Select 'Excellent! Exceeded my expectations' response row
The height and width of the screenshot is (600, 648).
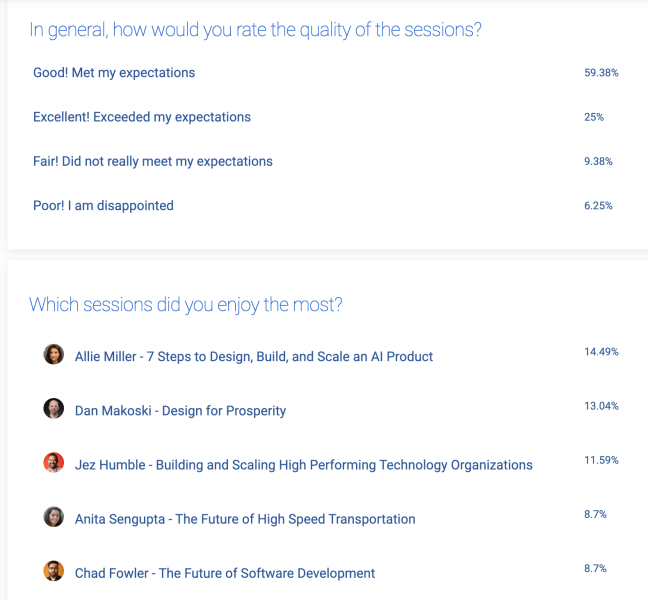click(x=326, y=117)
